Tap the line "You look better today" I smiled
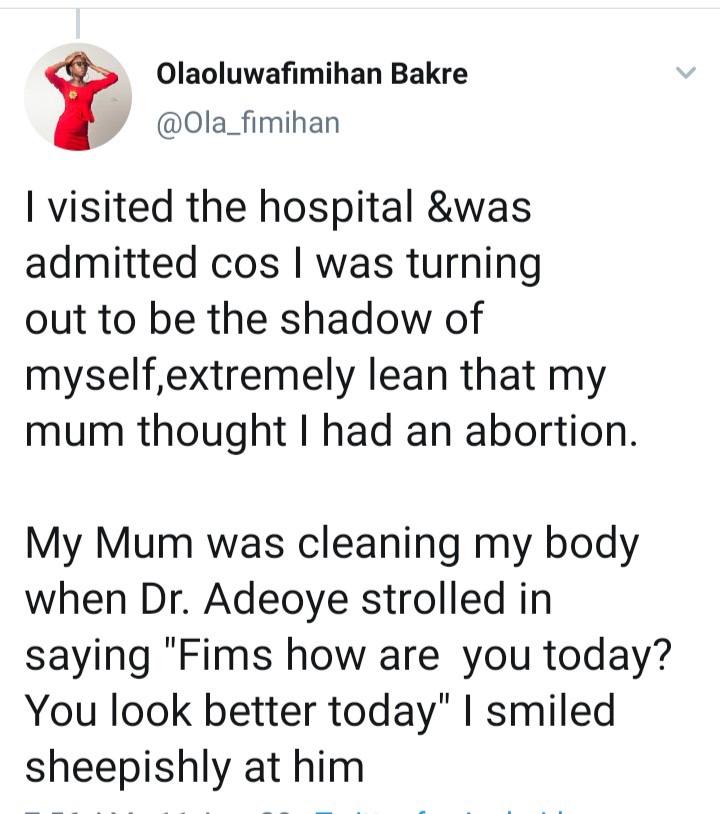The width and height of the screenshot is (720, 814). click(320, 711)
